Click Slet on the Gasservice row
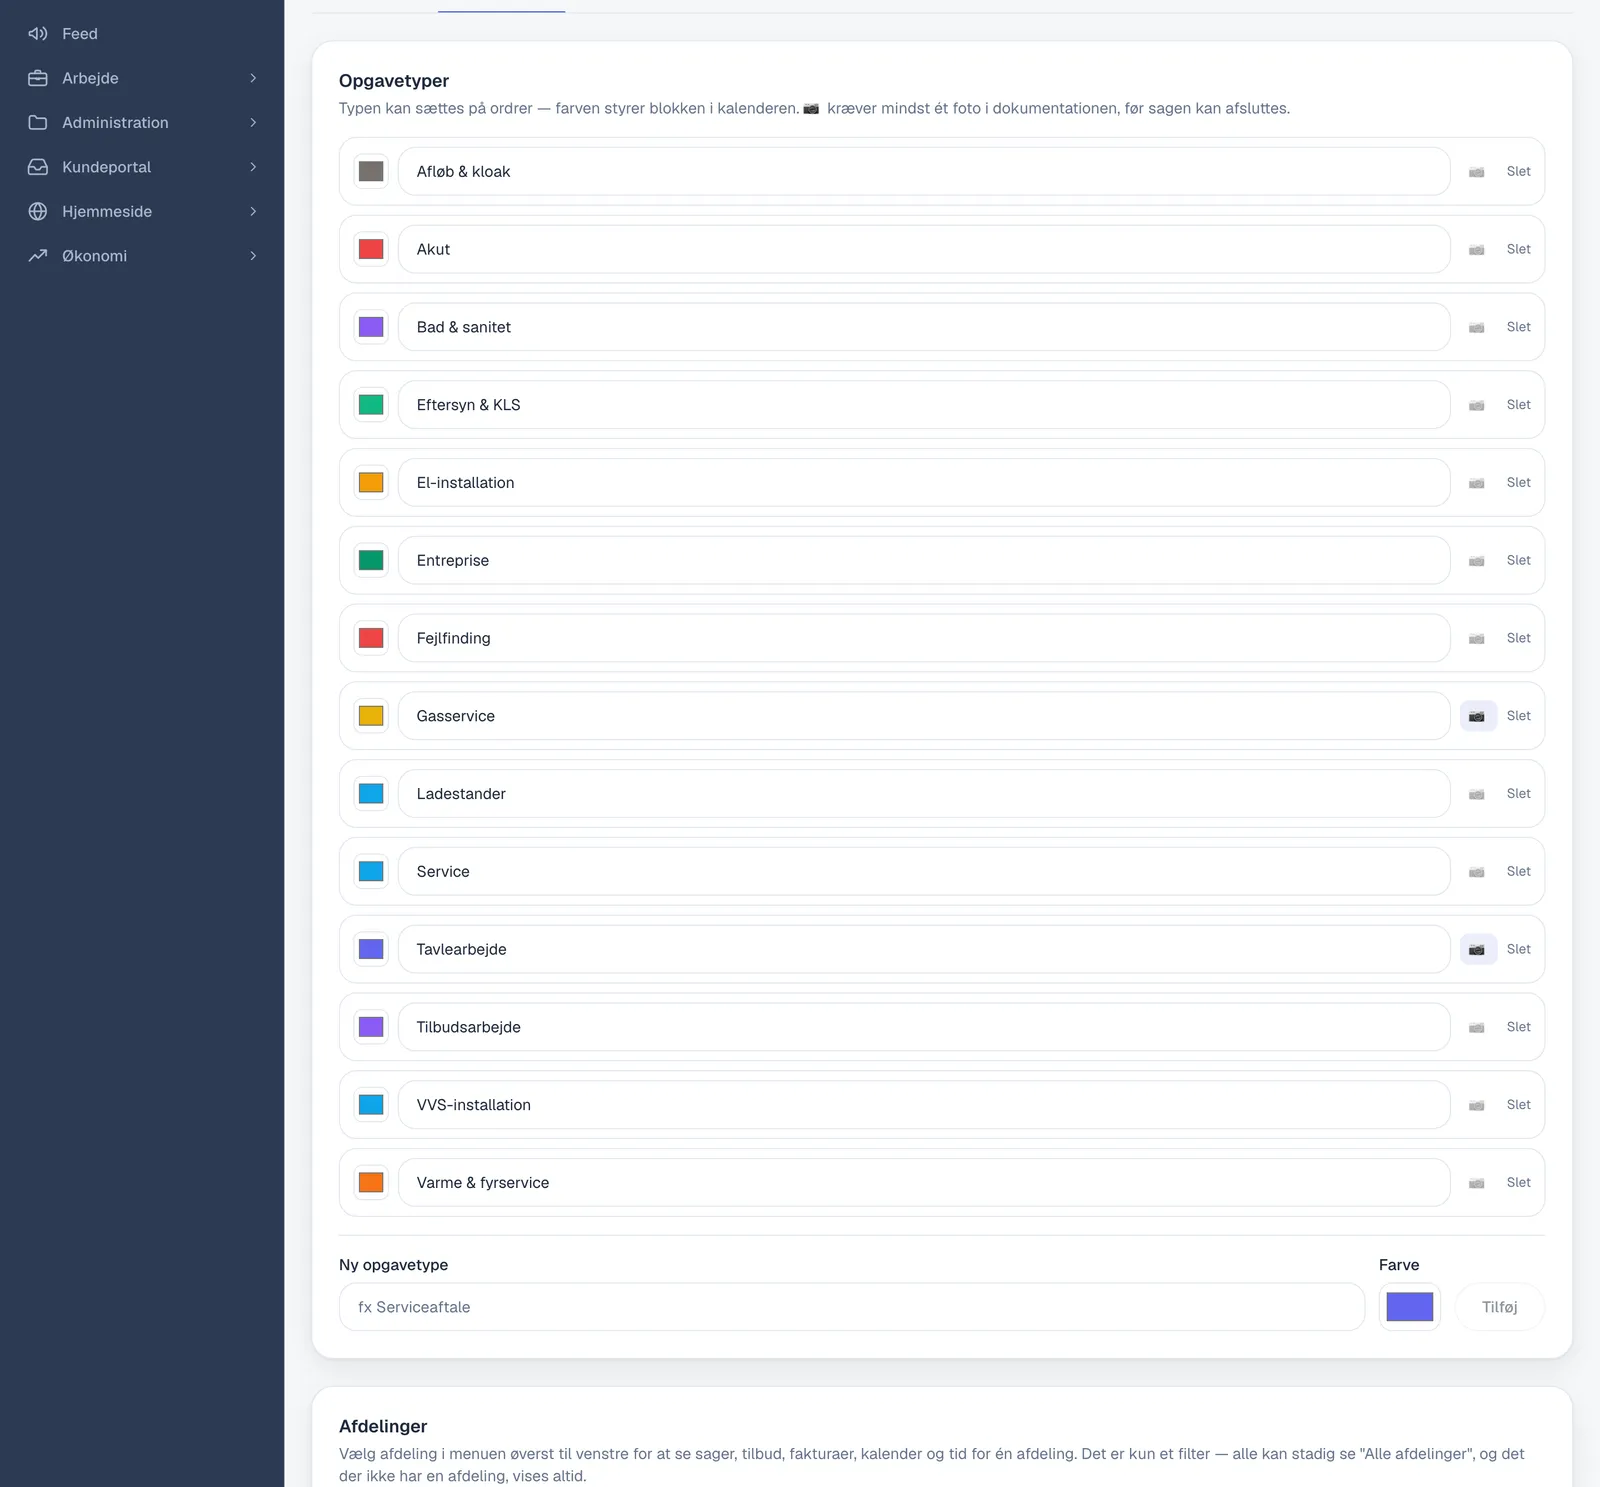Image resolution: width=1600 pixels, height=1487 pixels. (x=1518, y=716)
